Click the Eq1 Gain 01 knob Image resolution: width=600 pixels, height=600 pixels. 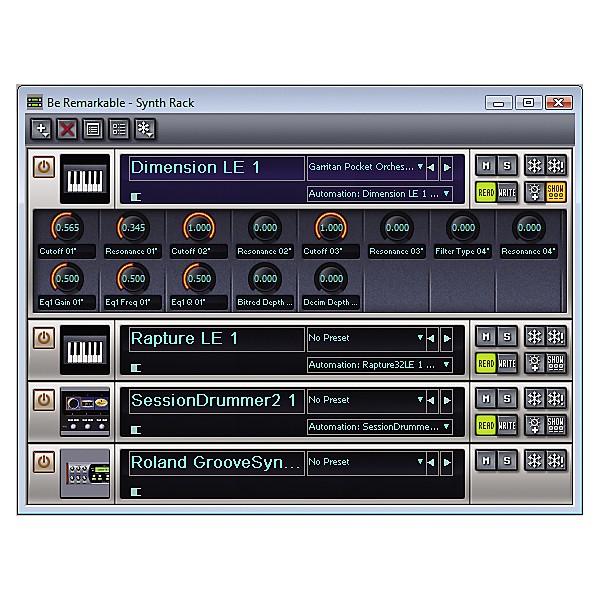tap(67, 278)
